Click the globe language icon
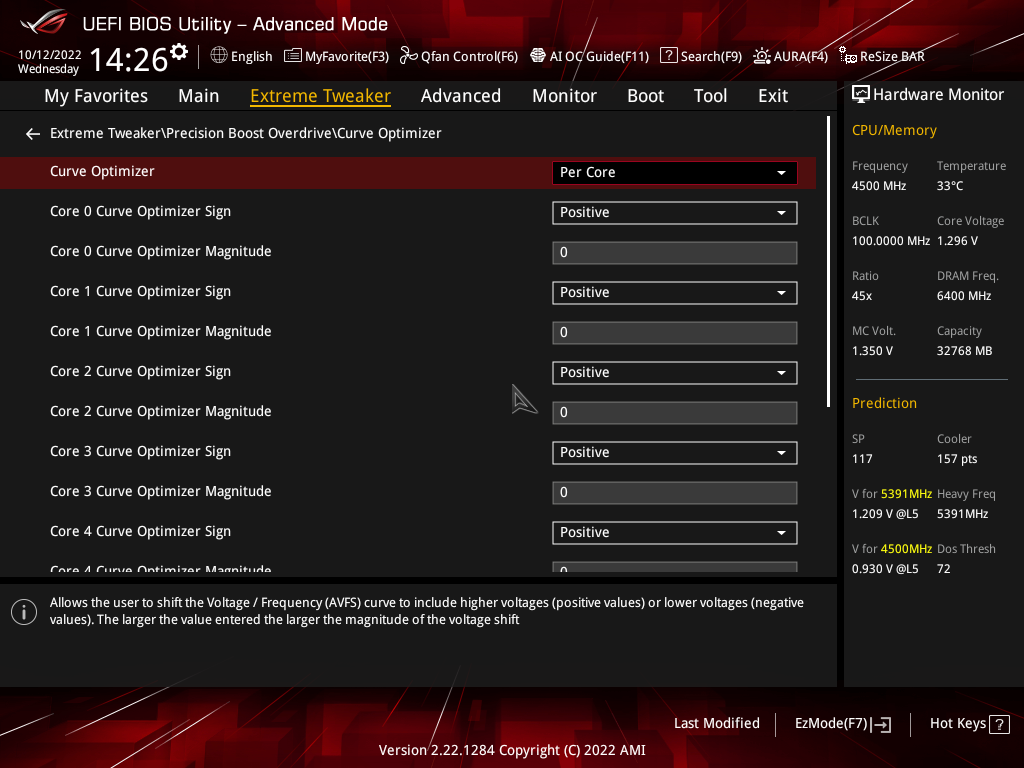The height and width of the screenshot is (768, 1024). click(x=219, y=56)
